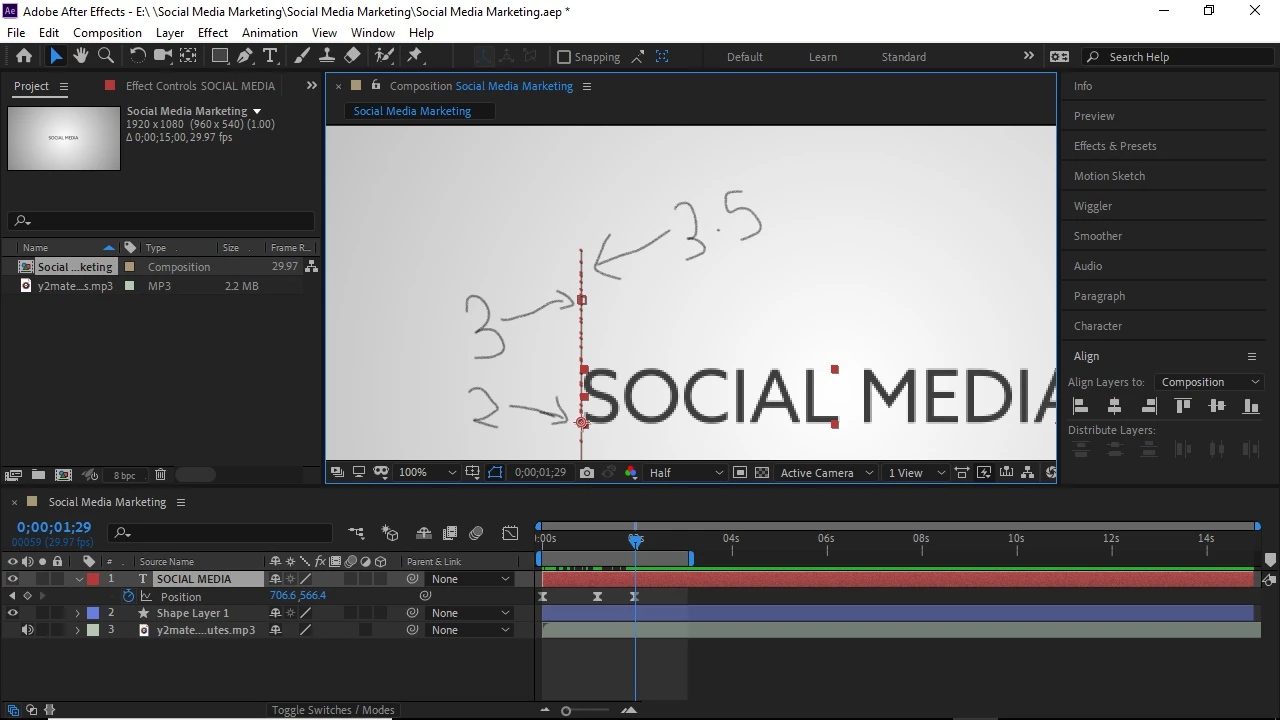Open the File menu
The height and width of the screenshot is (720, 1280).
coord(16,32)
